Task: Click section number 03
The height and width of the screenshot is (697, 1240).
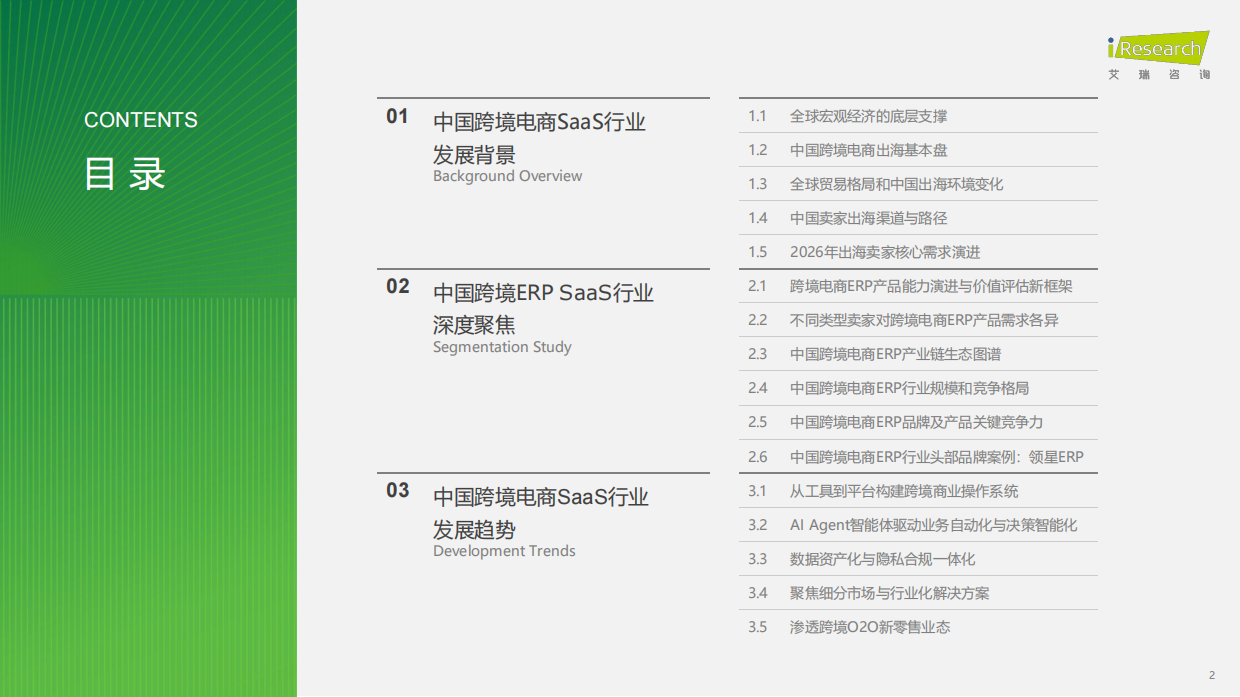Action: [398, 490]
